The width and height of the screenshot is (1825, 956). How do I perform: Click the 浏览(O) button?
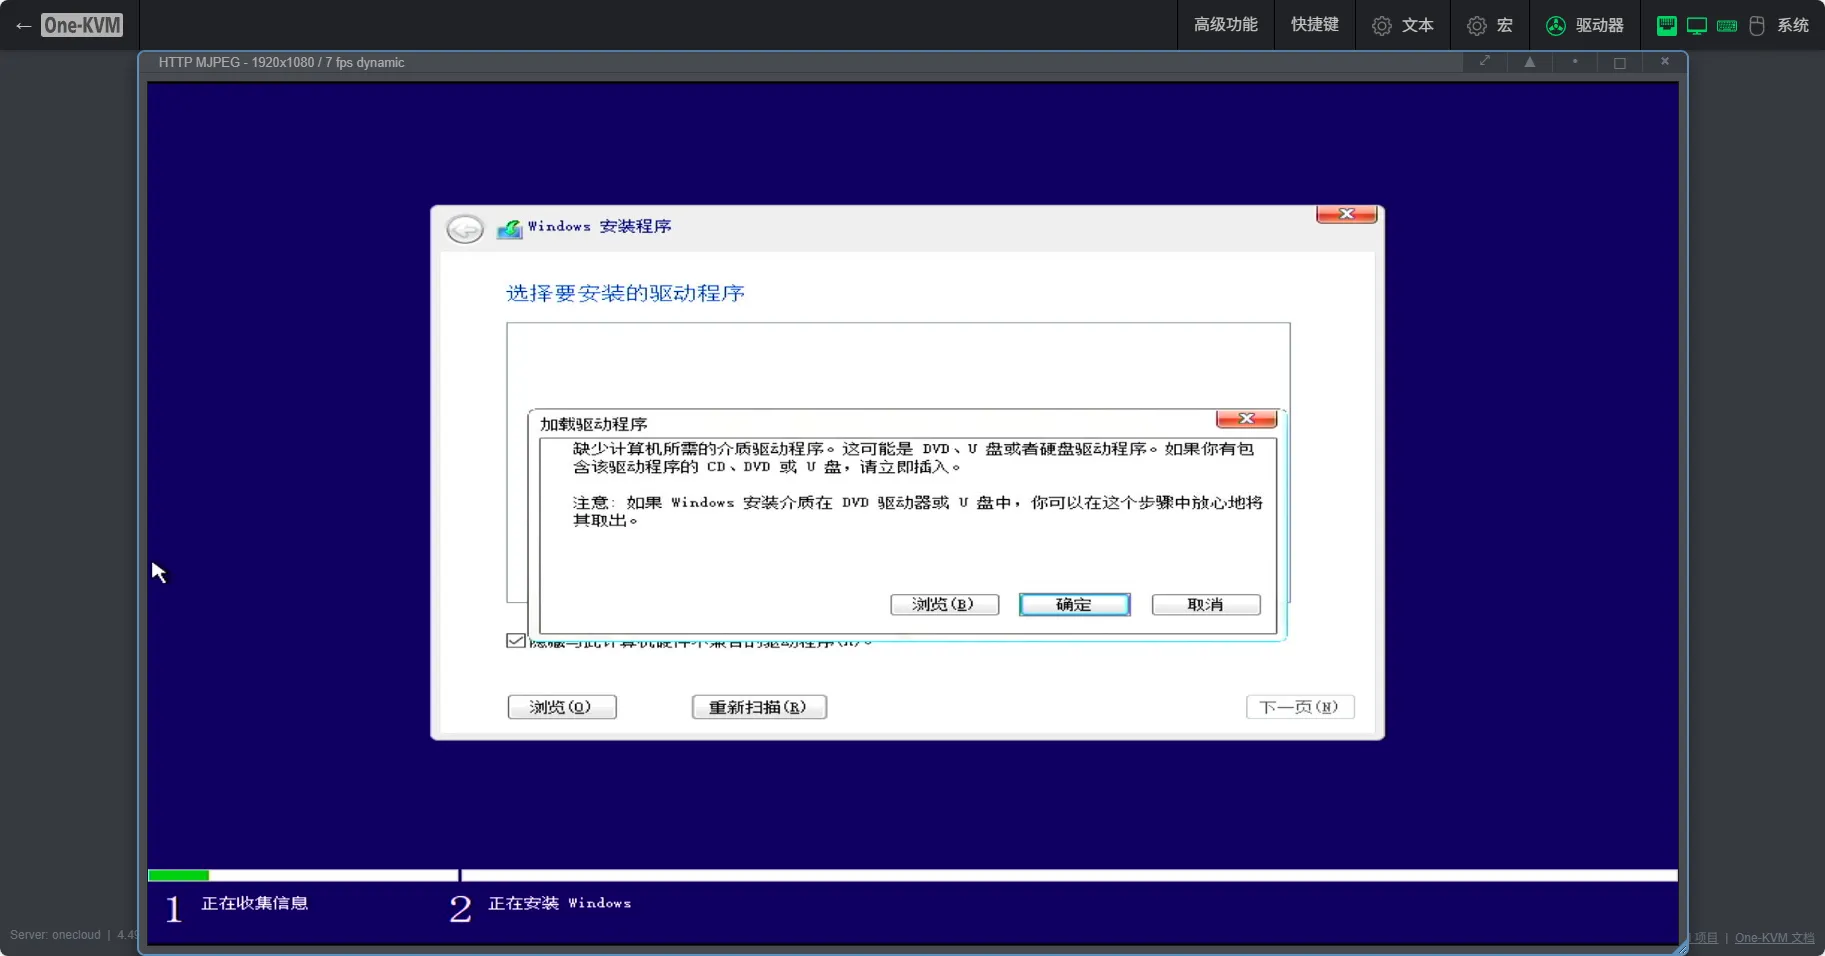(562, 707)
